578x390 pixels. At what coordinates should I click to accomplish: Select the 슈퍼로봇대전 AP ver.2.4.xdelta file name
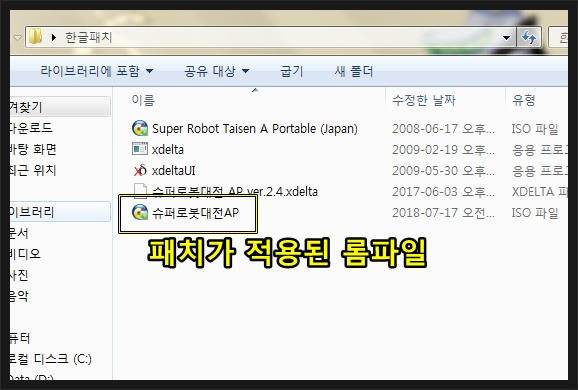pyautogui.click(x=235, y=191)
